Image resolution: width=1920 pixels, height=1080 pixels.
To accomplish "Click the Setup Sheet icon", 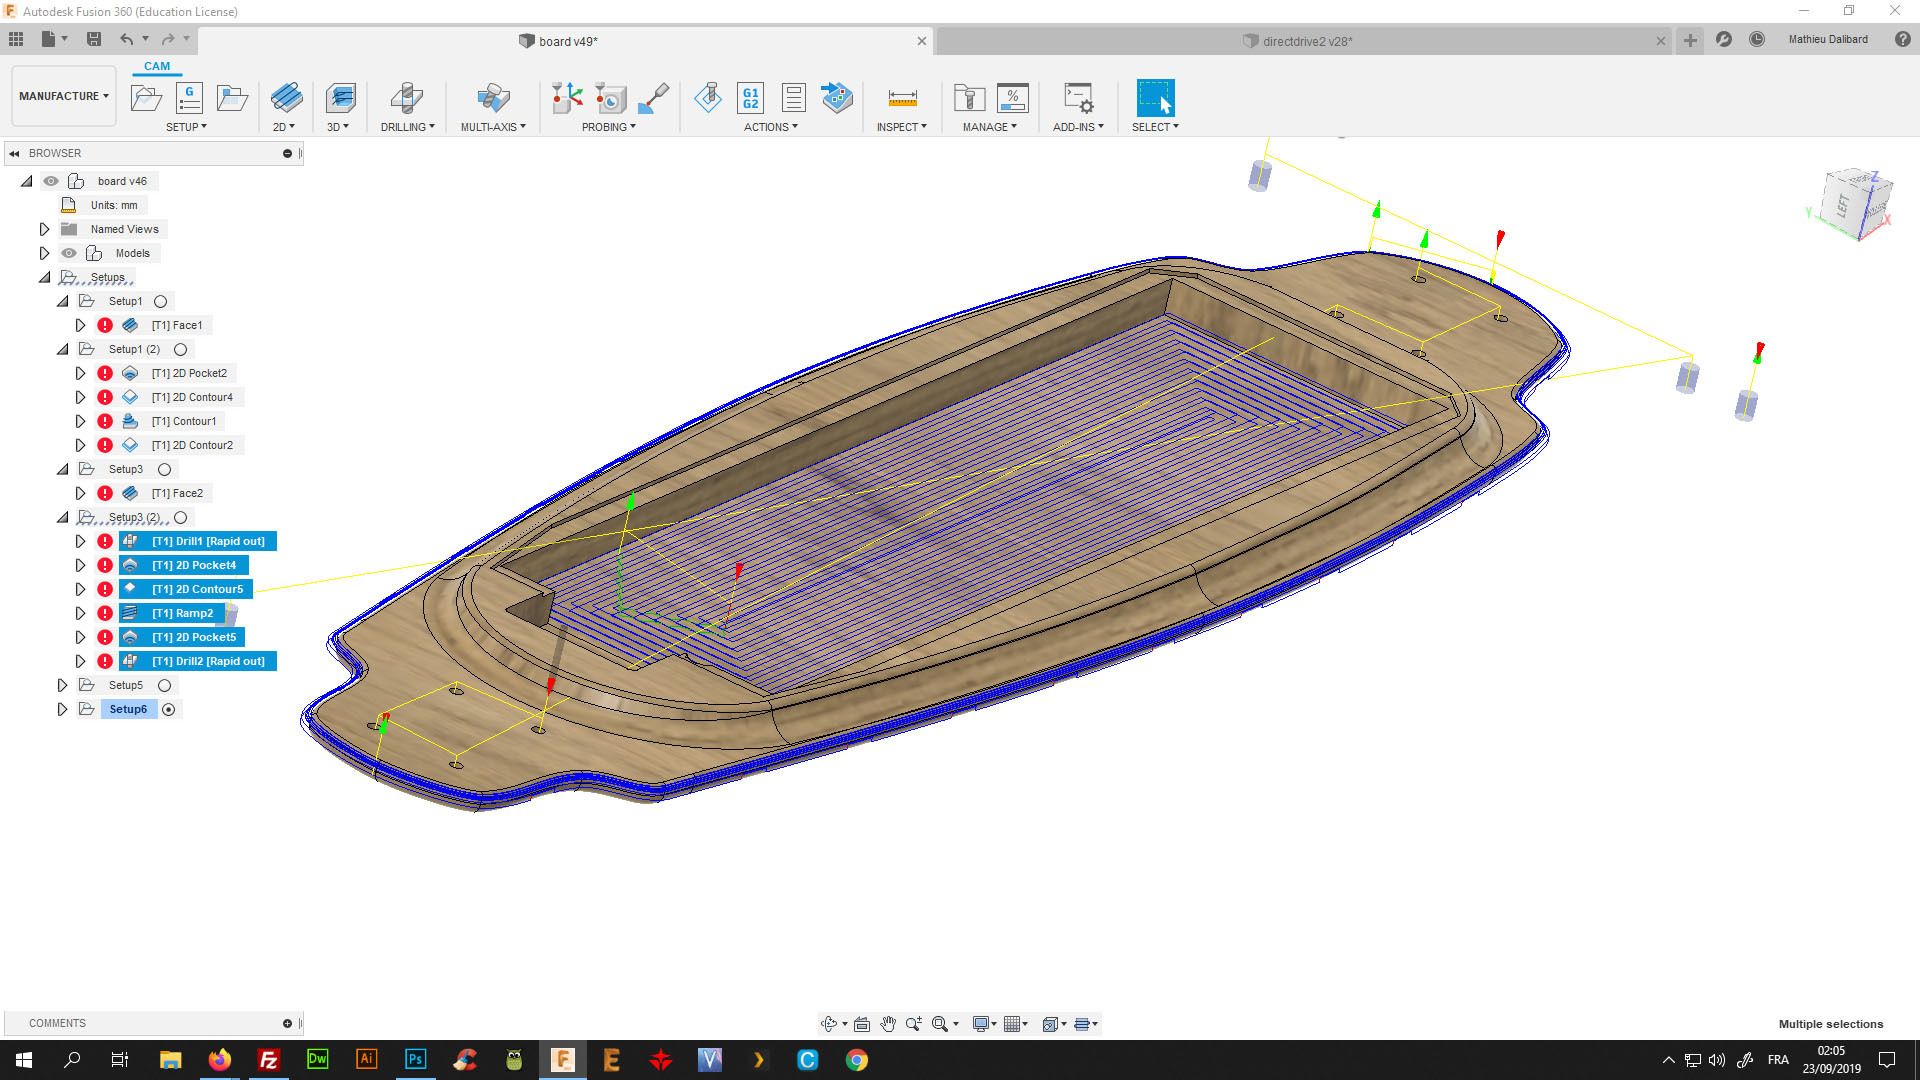I will click(793, 98).
